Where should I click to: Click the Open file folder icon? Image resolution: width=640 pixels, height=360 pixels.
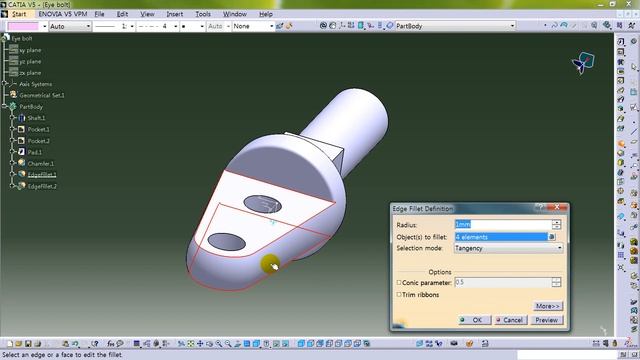pyautogui.click(x=19, y=344)
